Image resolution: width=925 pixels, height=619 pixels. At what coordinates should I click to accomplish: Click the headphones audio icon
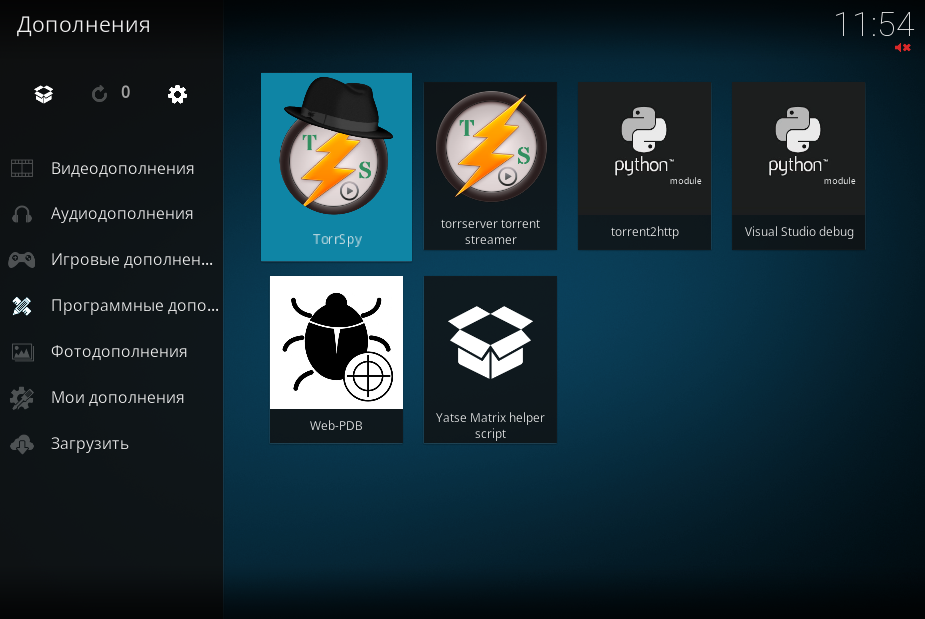click(22, 214)
